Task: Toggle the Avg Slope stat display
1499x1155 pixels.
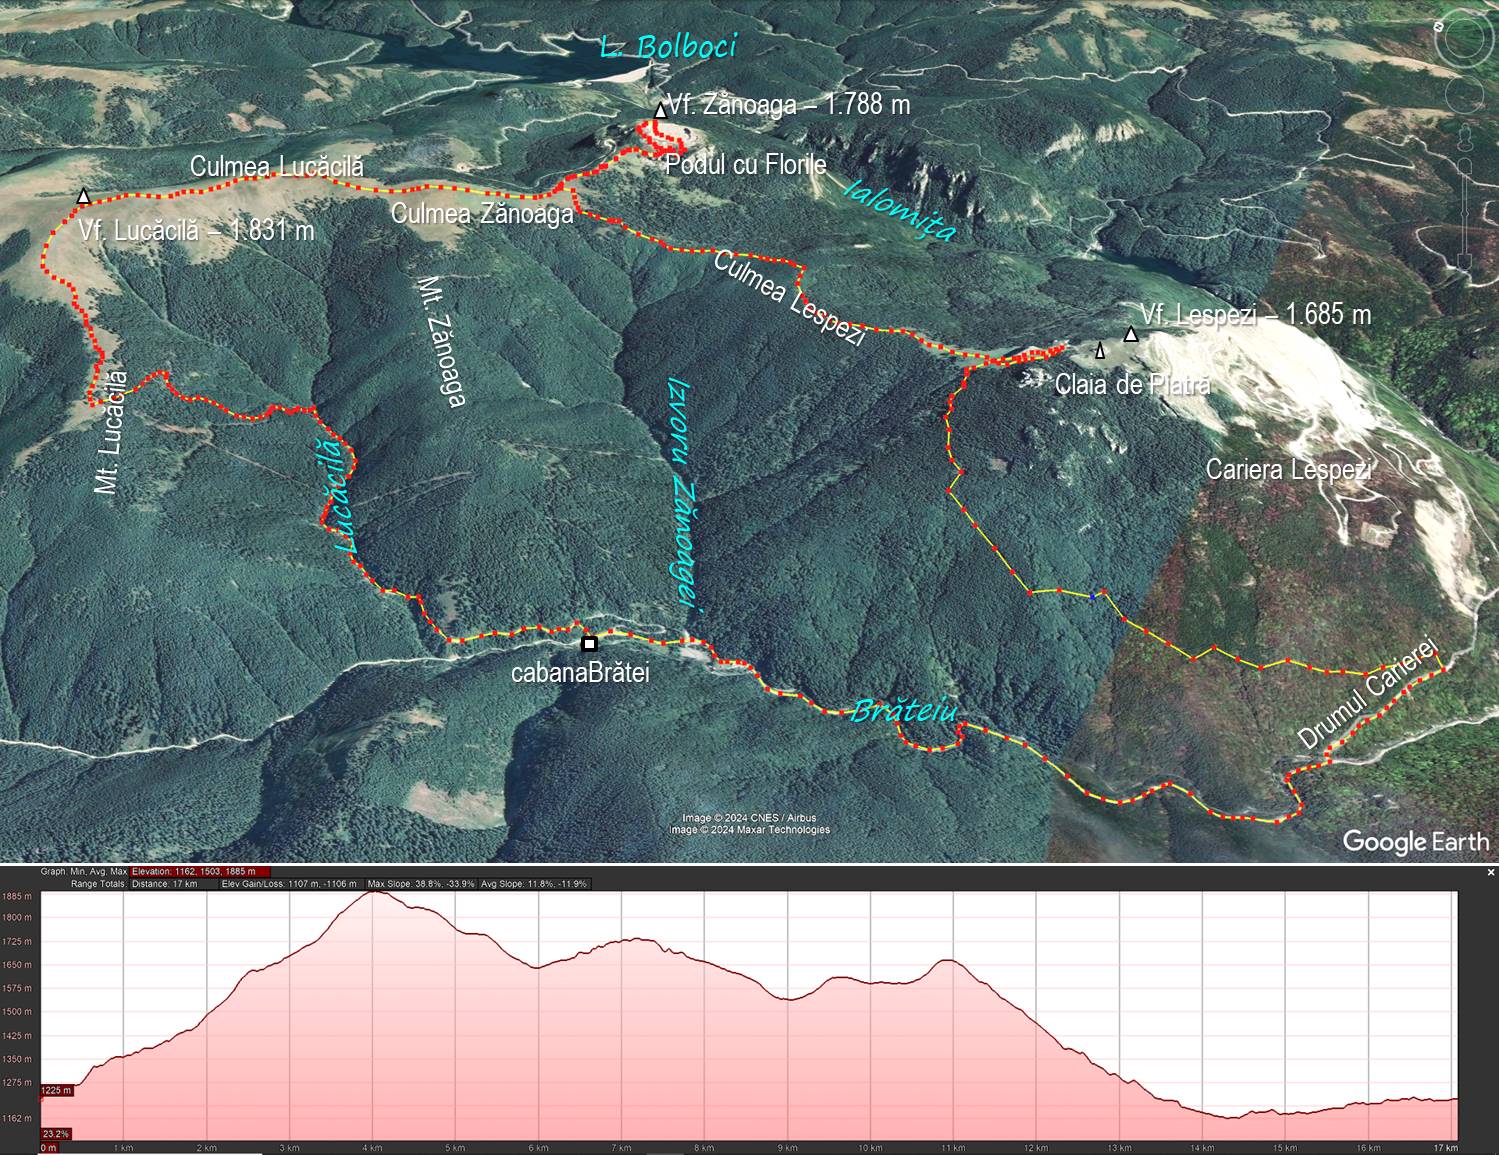Action: click(x=535, y=884)
